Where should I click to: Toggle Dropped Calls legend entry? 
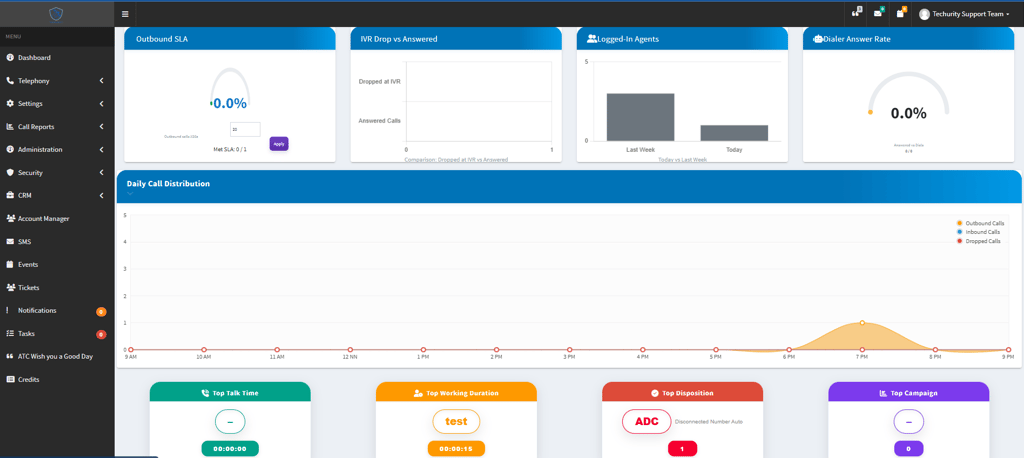pos(978,241)
